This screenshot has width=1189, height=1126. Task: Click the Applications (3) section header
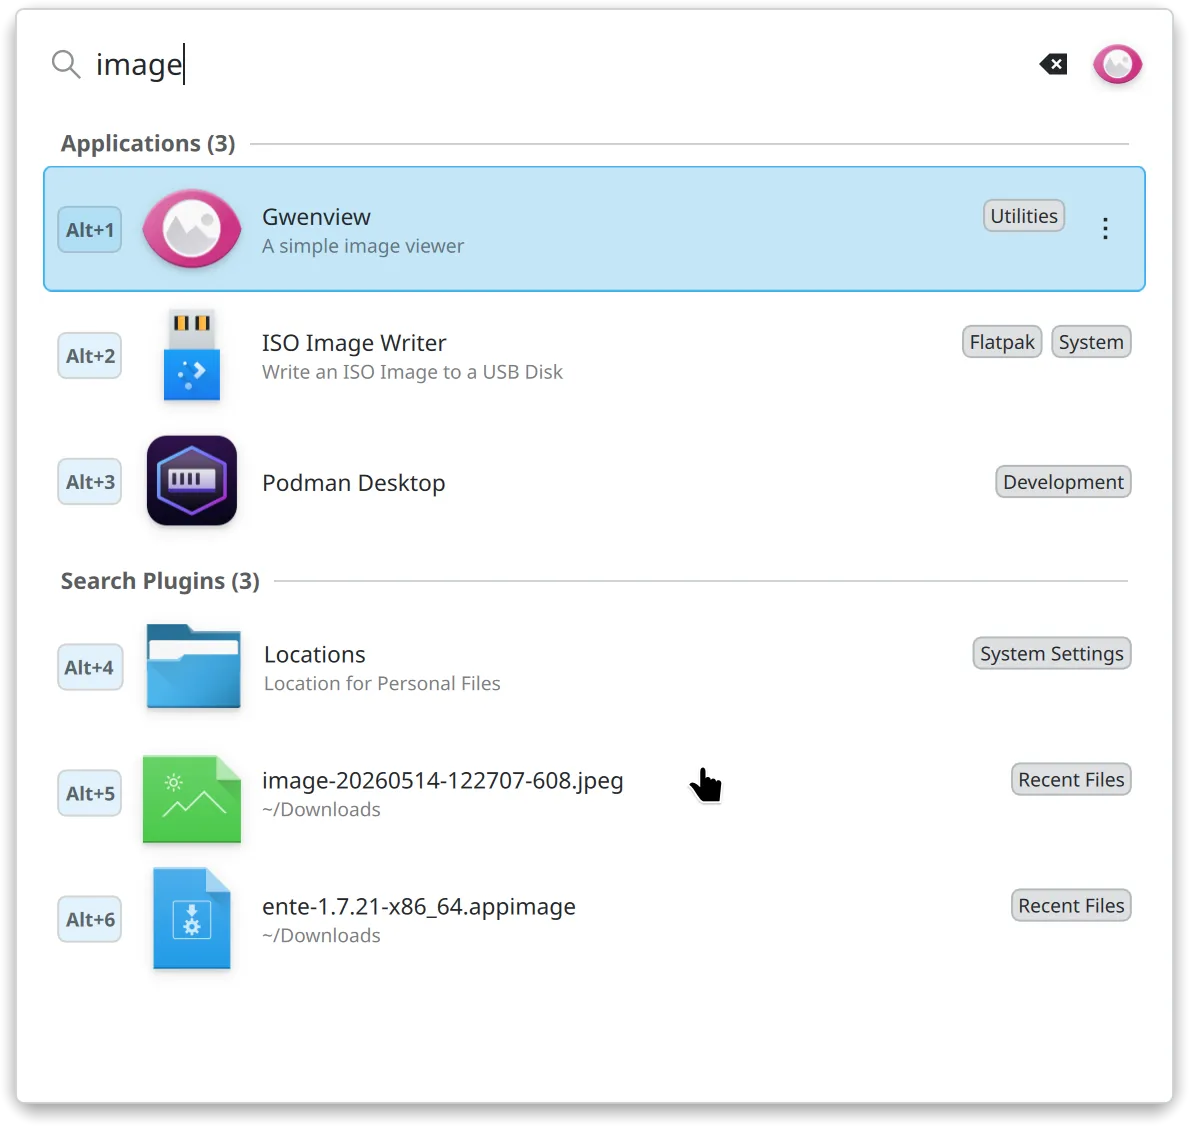click(x=148, y=143)
